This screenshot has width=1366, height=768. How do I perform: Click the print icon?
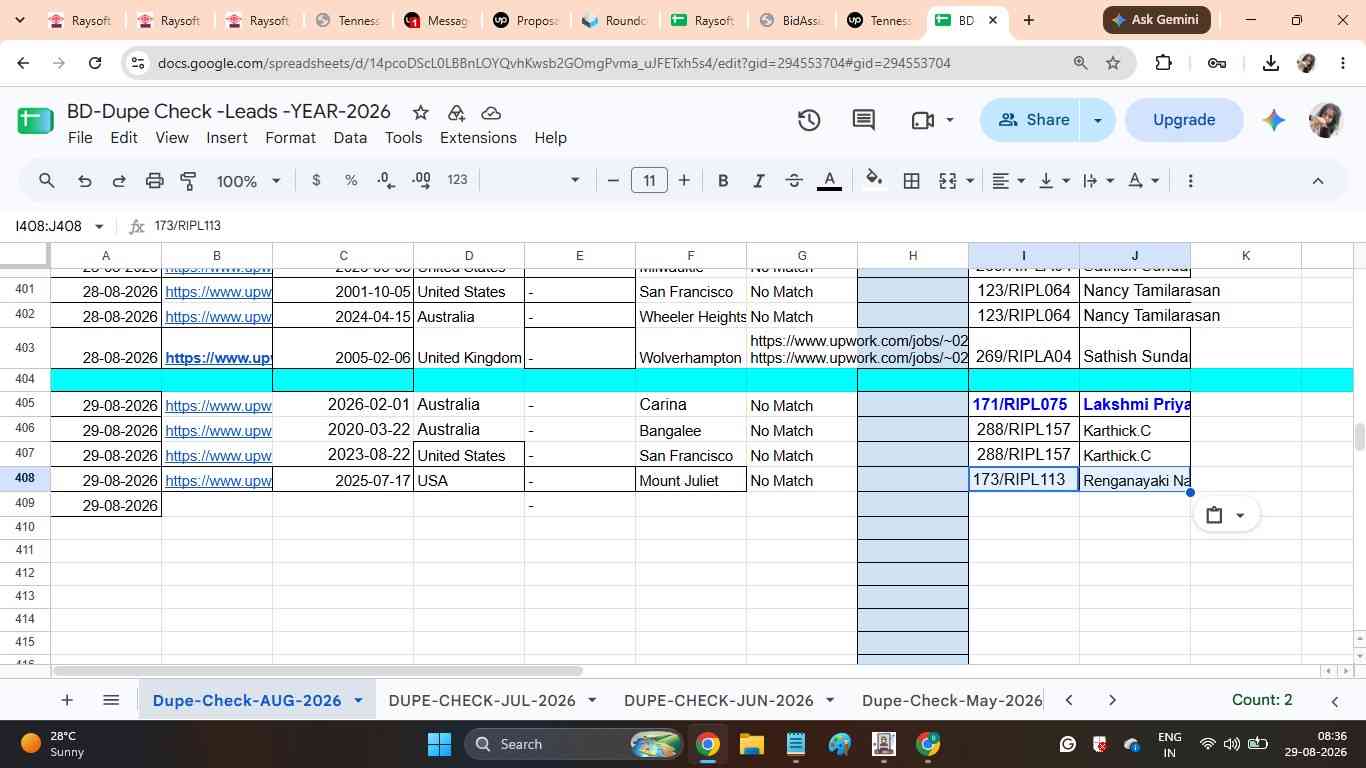[x=154, y=181]
